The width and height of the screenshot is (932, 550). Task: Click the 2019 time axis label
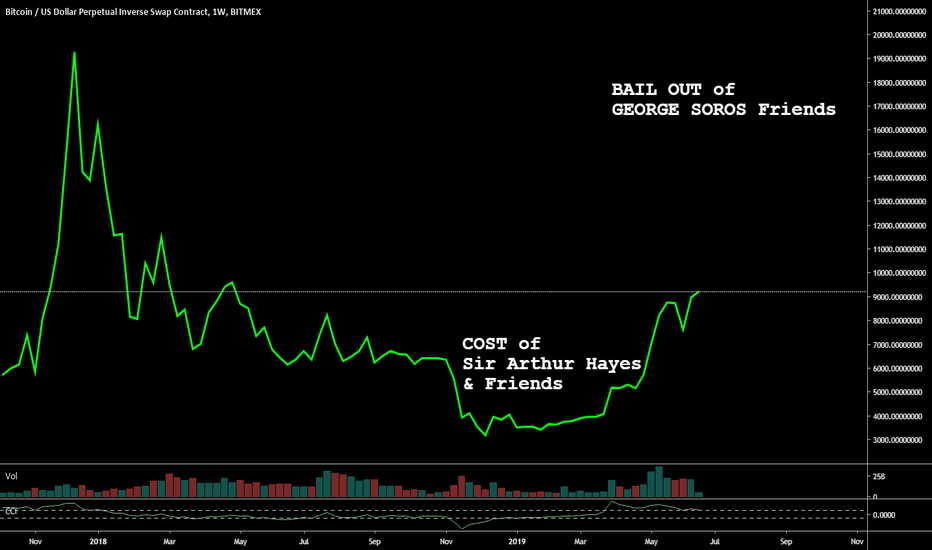coord(517,542)
